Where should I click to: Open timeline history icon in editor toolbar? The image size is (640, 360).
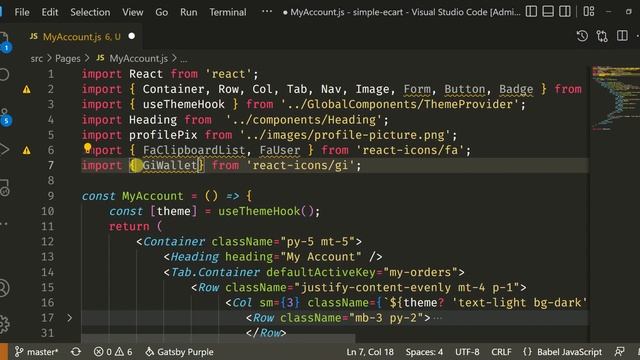pyautogui.click(x=582, y=36)
